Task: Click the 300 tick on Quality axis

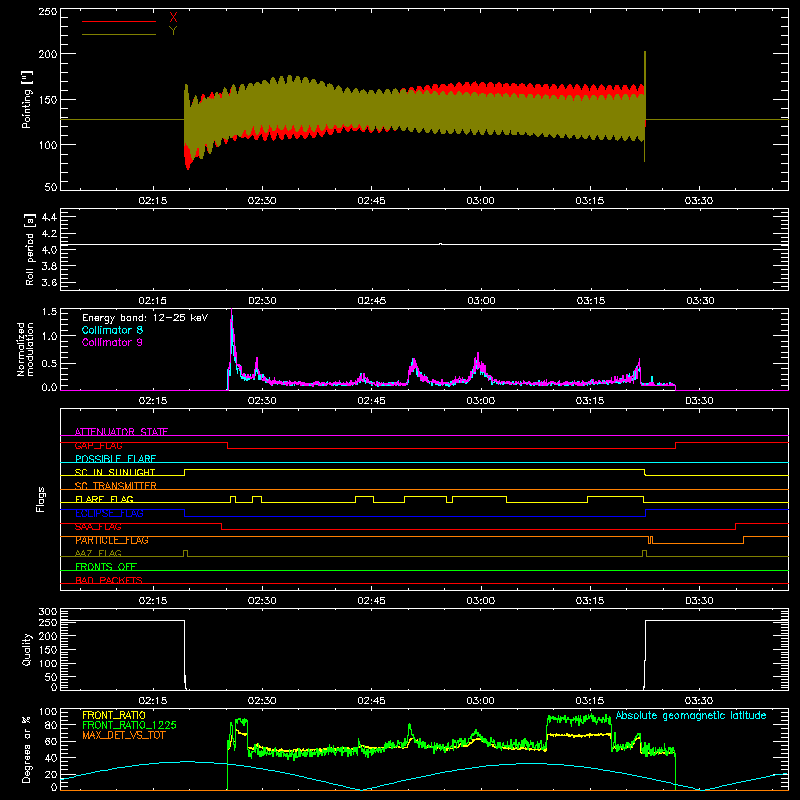Action: coord(47,612)
